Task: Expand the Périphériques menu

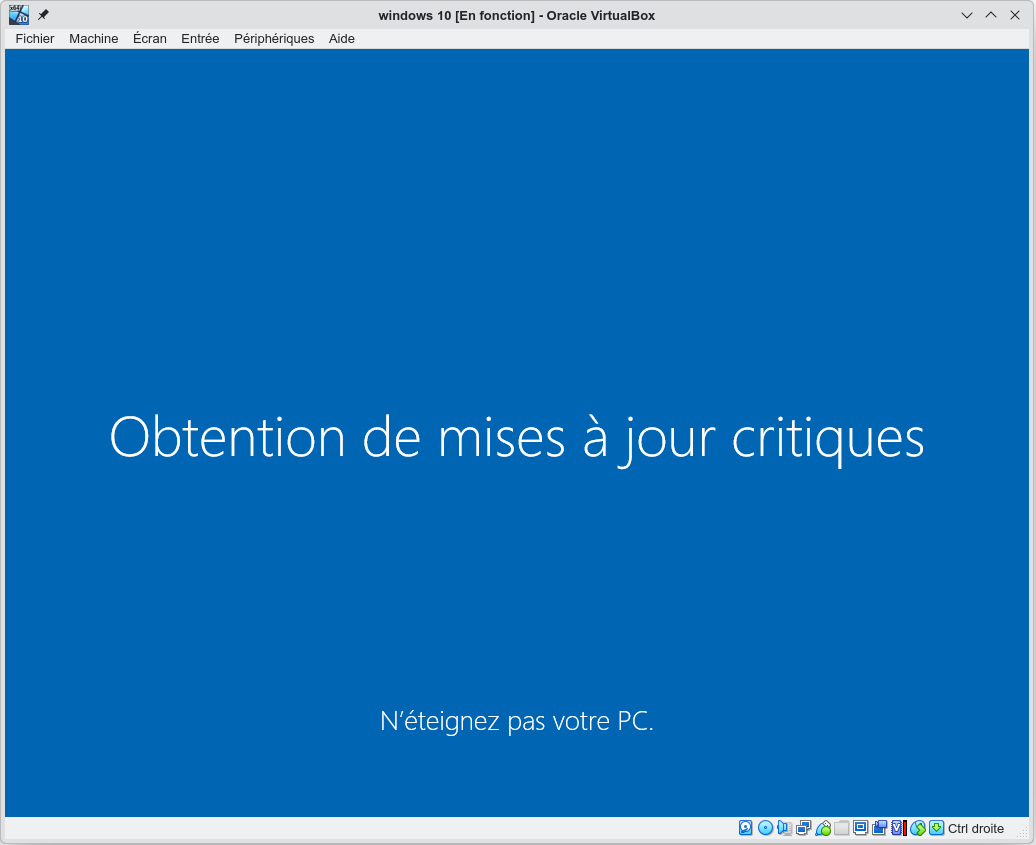Action: pyautogui.click(x=274, y=39)
